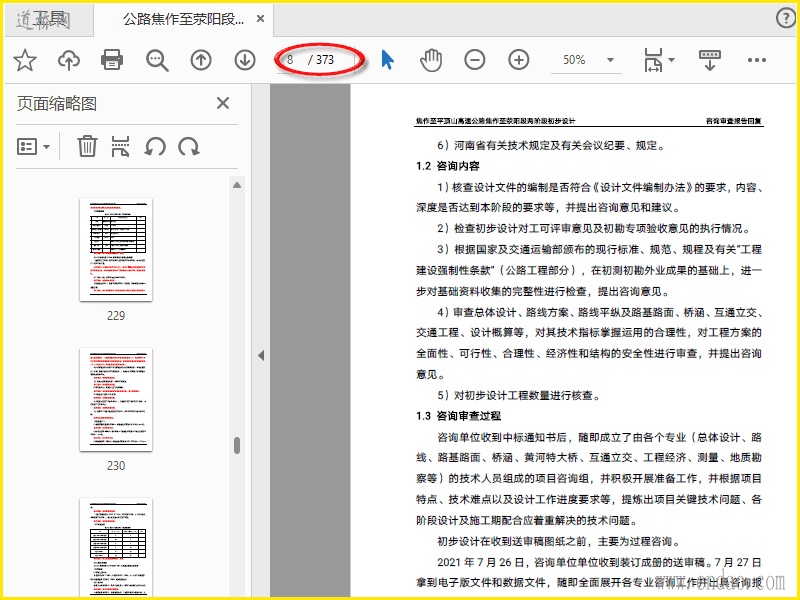Zoom out with the minus button

coord(474,60)
